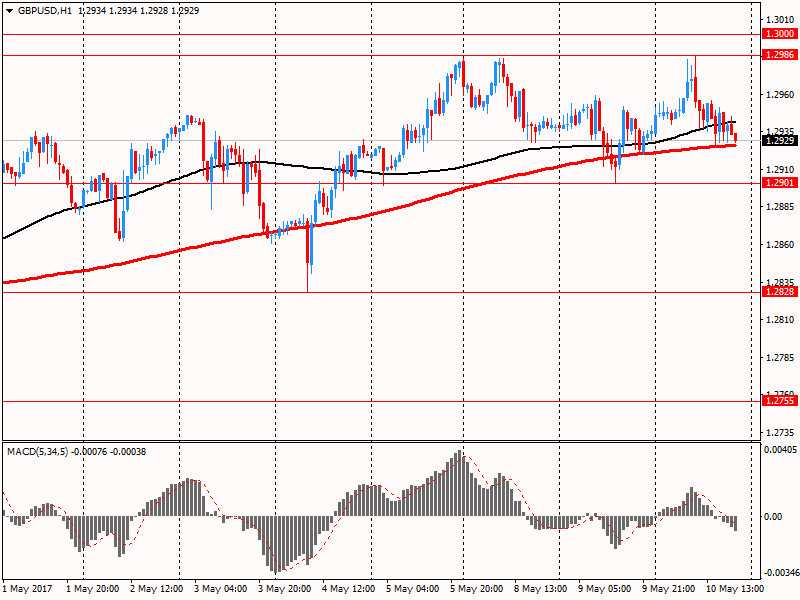Click the '3 May 04:00' time axis label
Screen dimensions: 800x600
pyautogui.click(x=221, y=589)
